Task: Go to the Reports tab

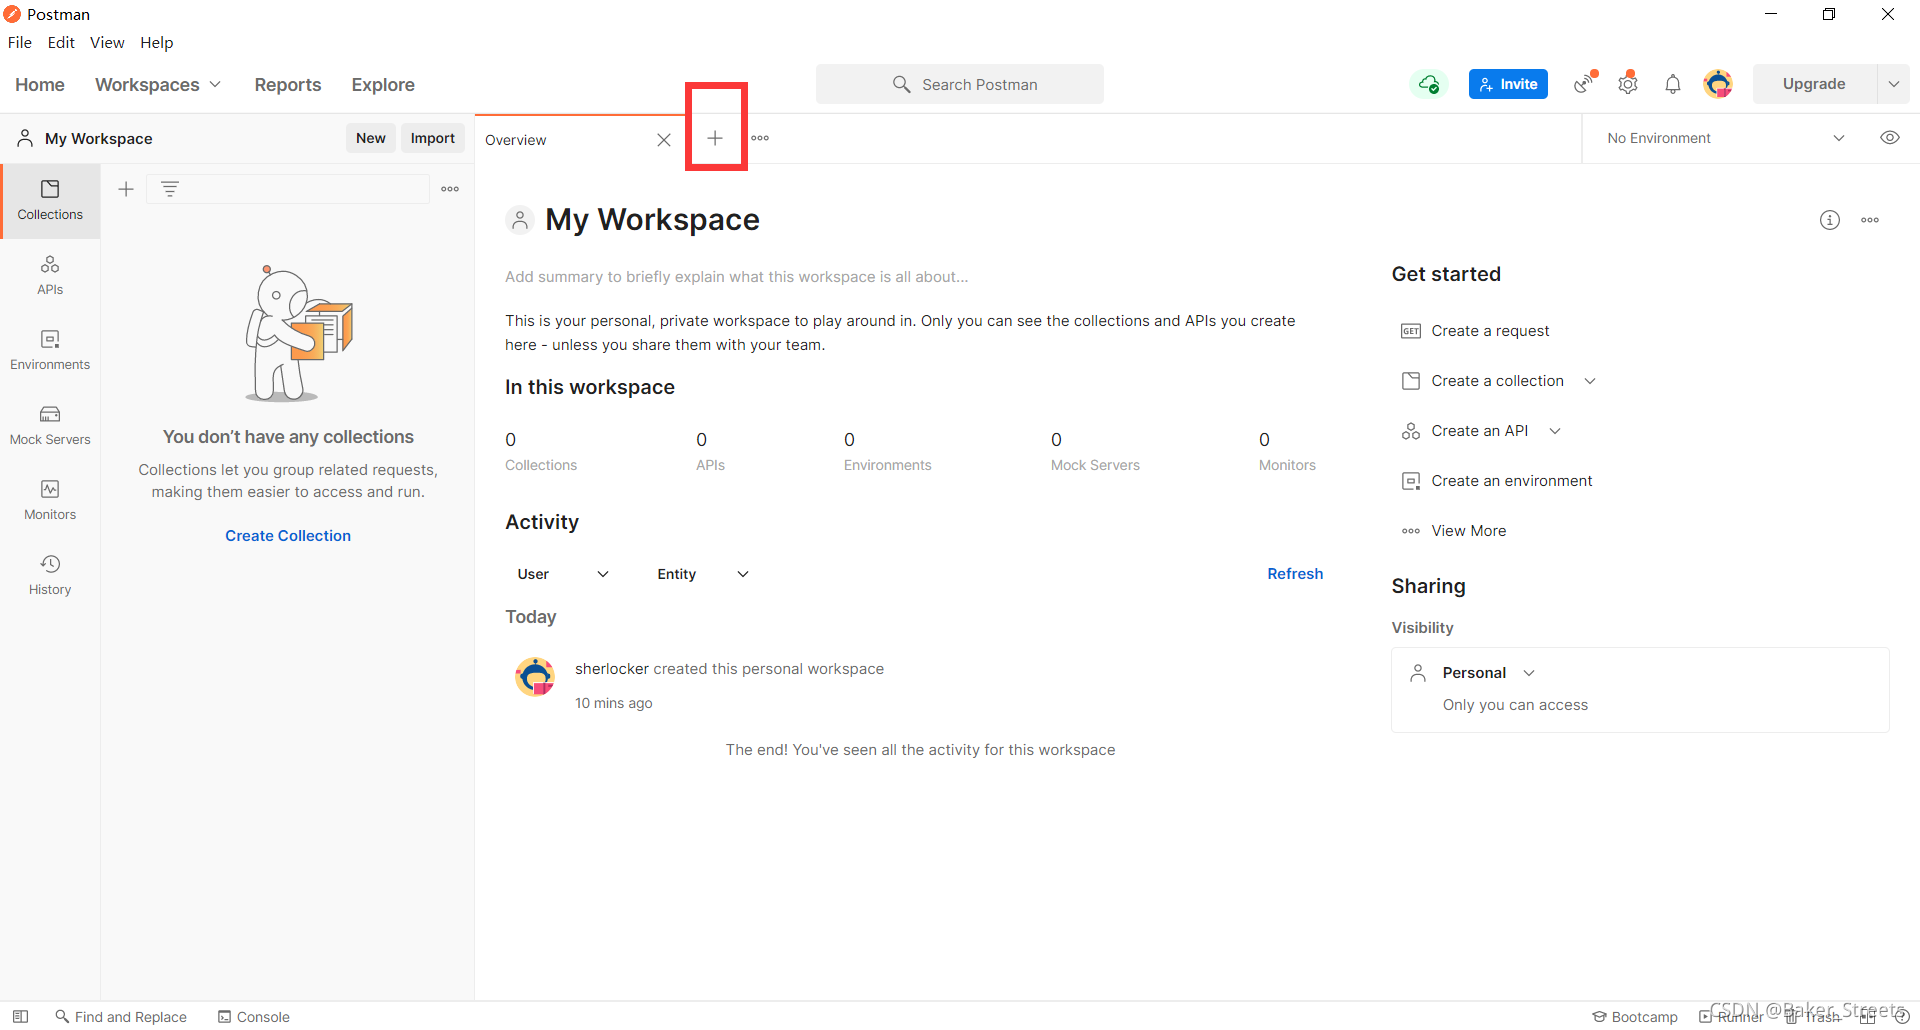Action: tap(288, 85)
